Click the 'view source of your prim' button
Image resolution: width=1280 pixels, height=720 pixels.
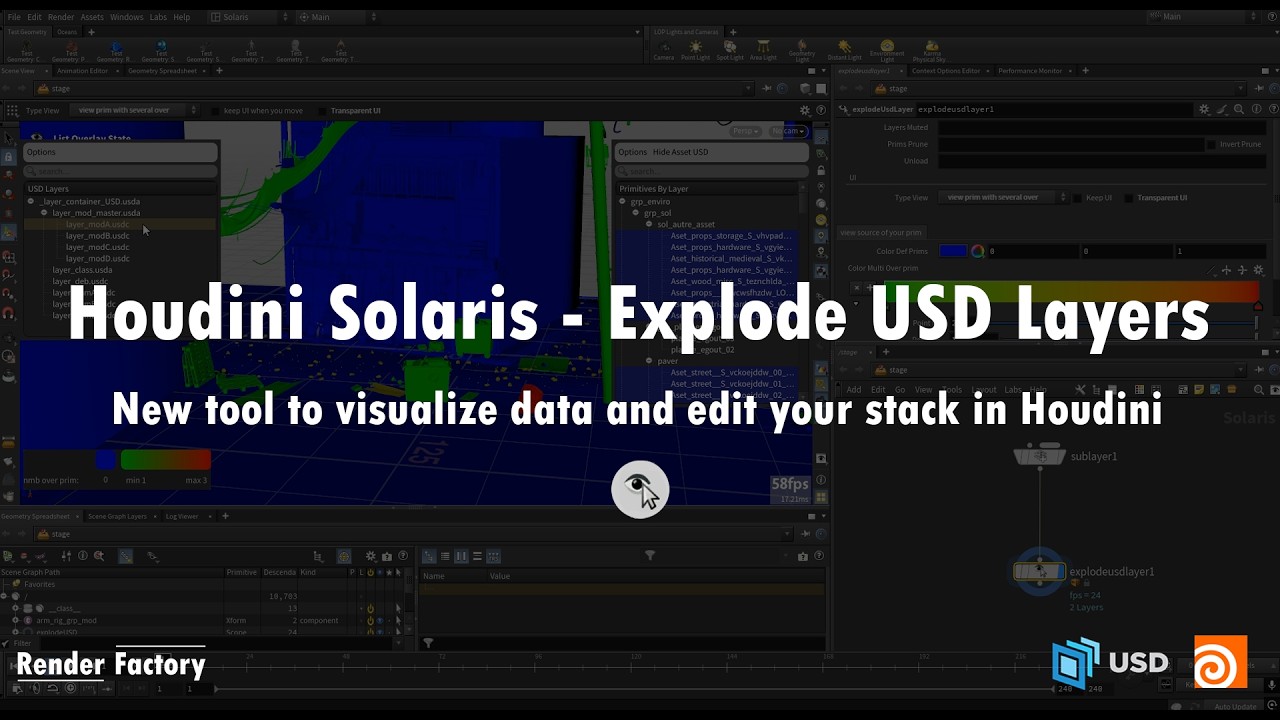point(881,233)
